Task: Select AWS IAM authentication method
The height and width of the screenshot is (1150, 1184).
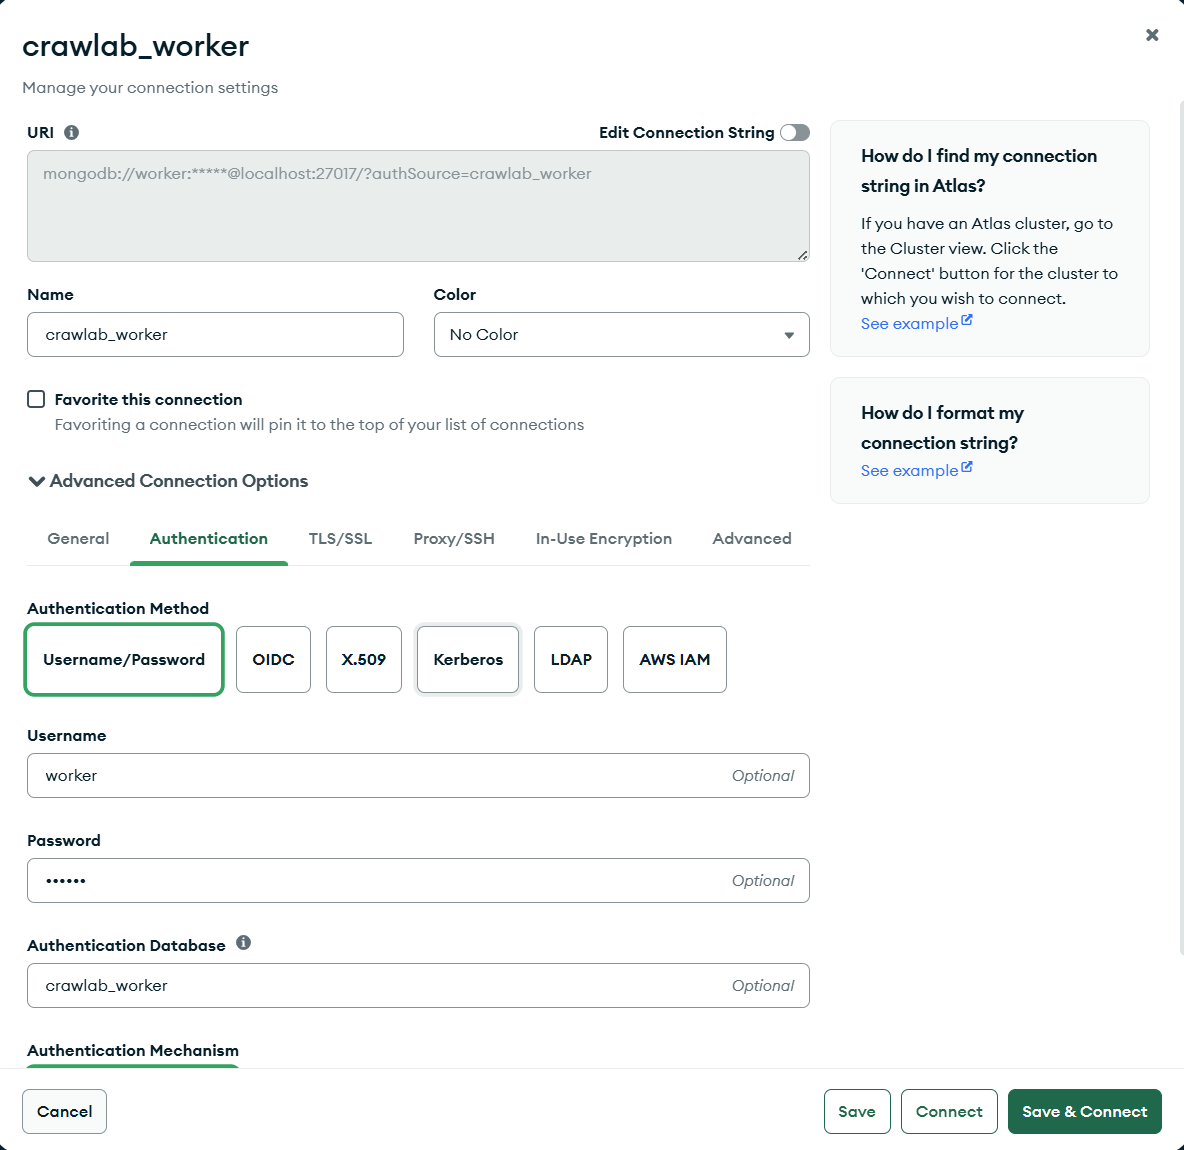Action: point(674,659)
